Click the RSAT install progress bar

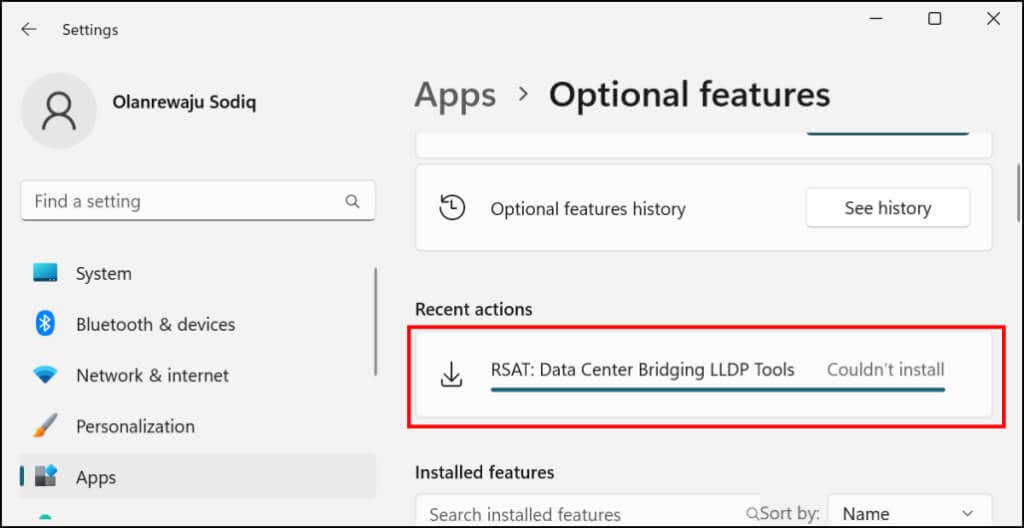point(717,389)
